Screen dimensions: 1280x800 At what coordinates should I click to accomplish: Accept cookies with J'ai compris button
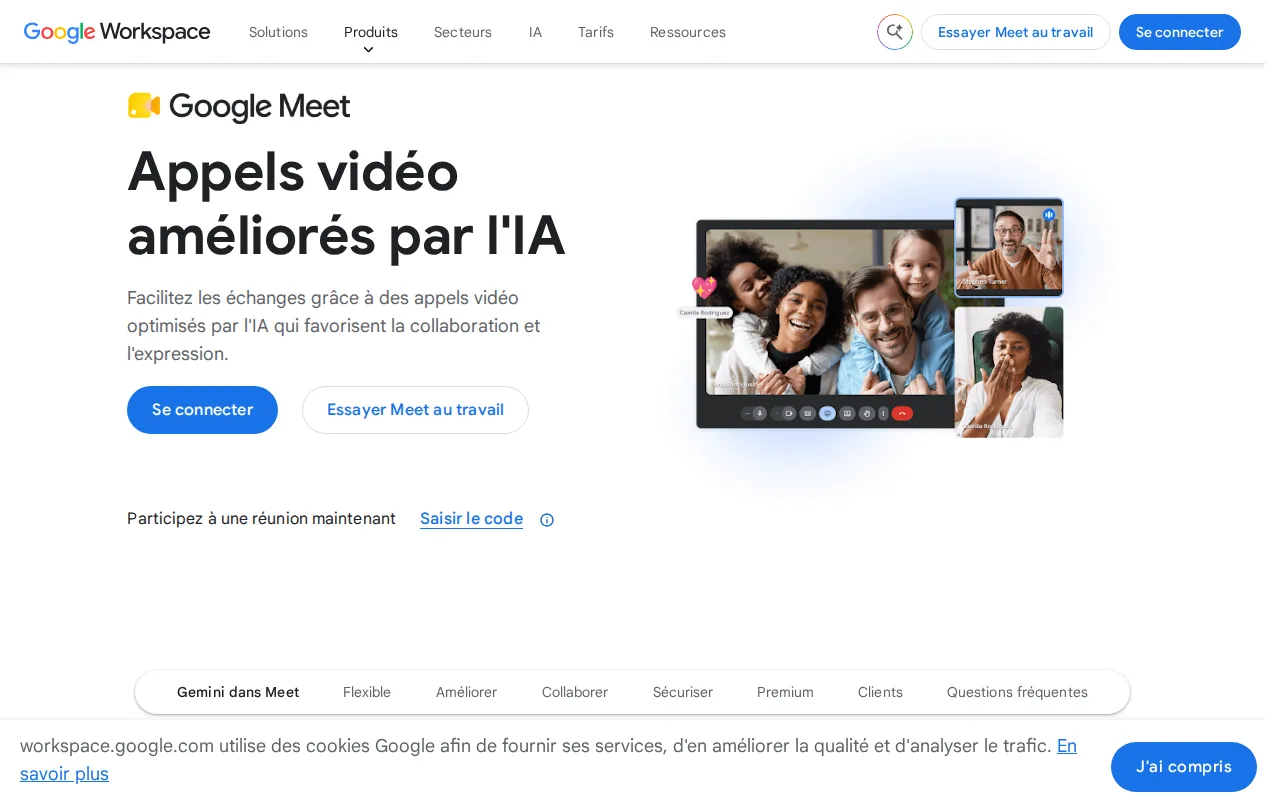pyautogui.click(x=1184, y=767)
